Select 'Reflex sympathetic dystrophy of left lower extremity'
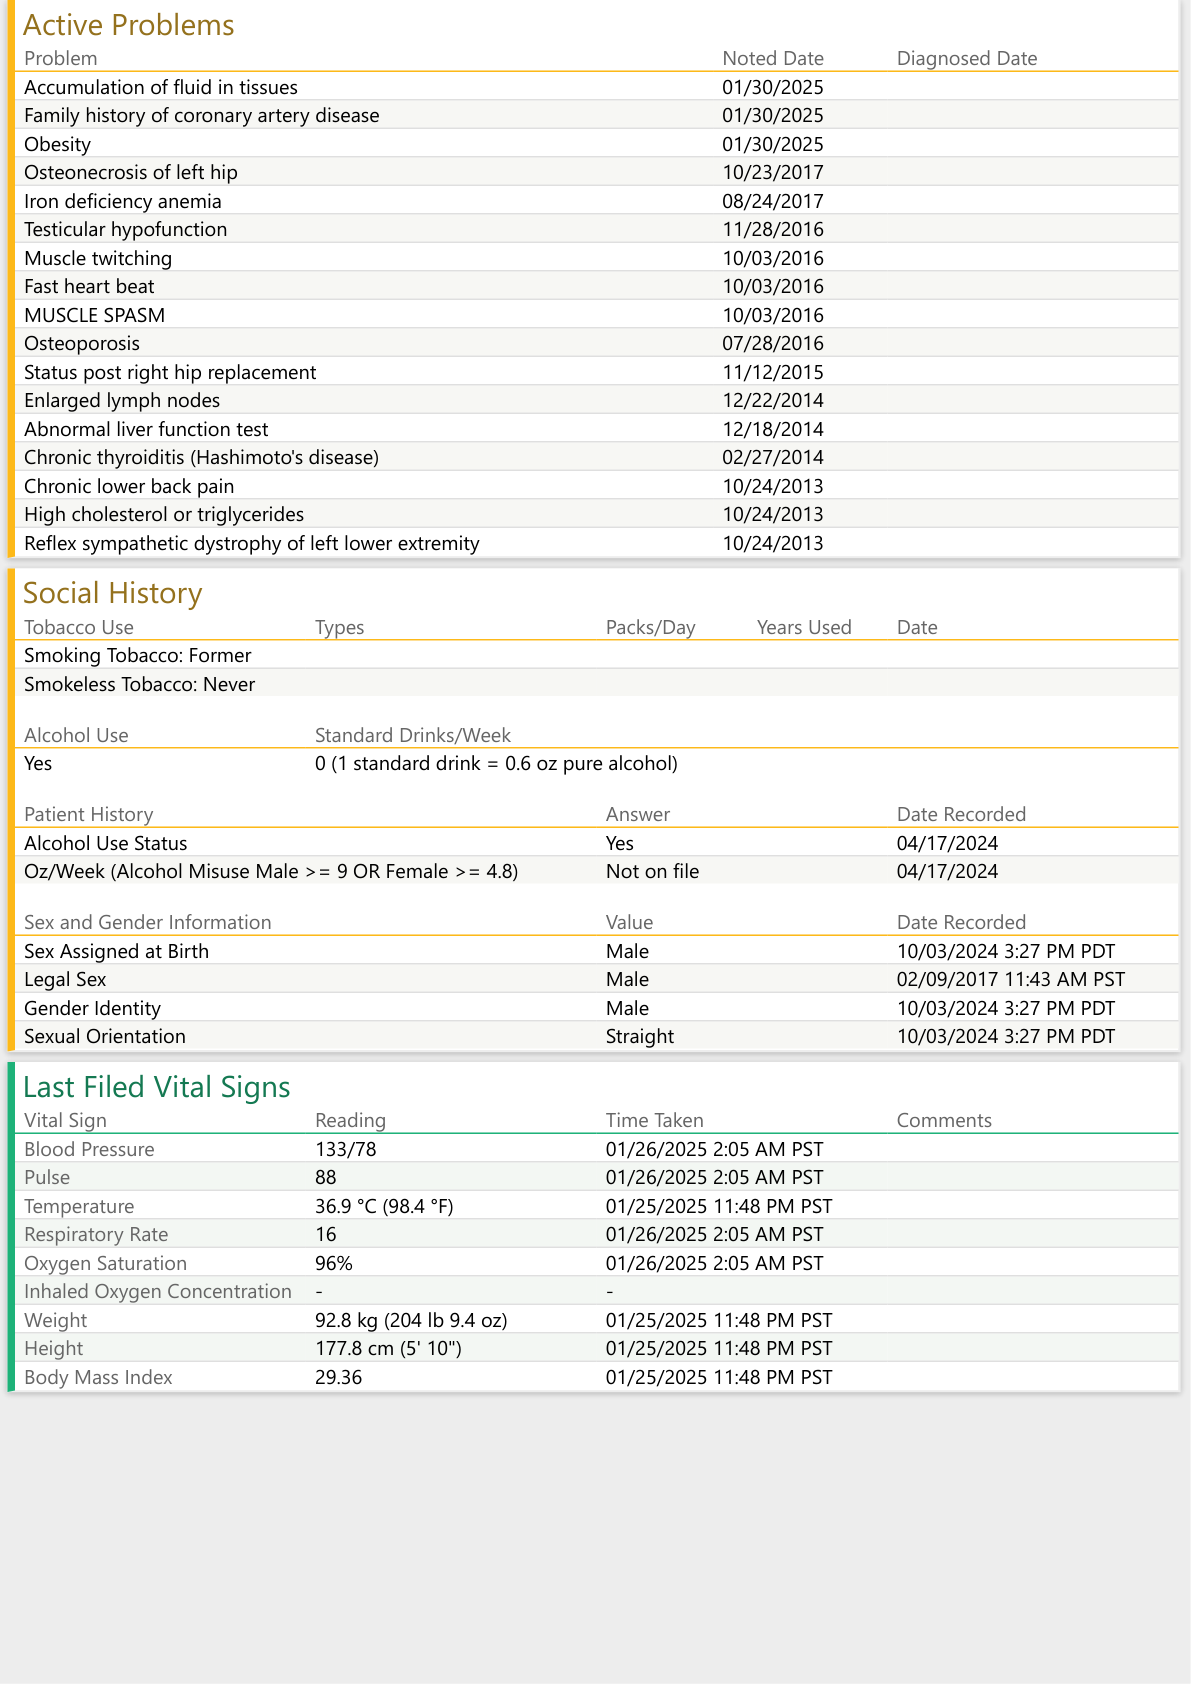 252,543
